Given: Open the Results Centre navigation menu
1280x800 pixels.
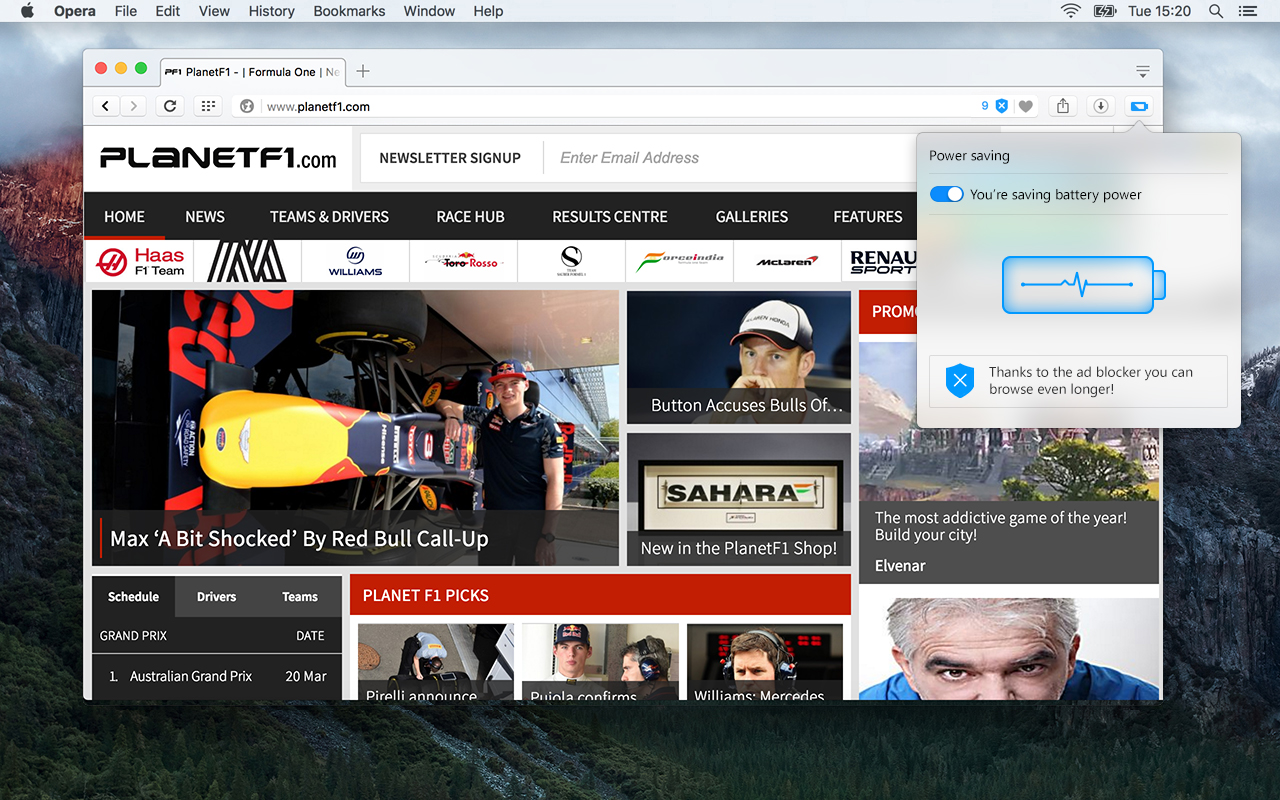Looking at the screenshot, I should click(x=610, y=216).
